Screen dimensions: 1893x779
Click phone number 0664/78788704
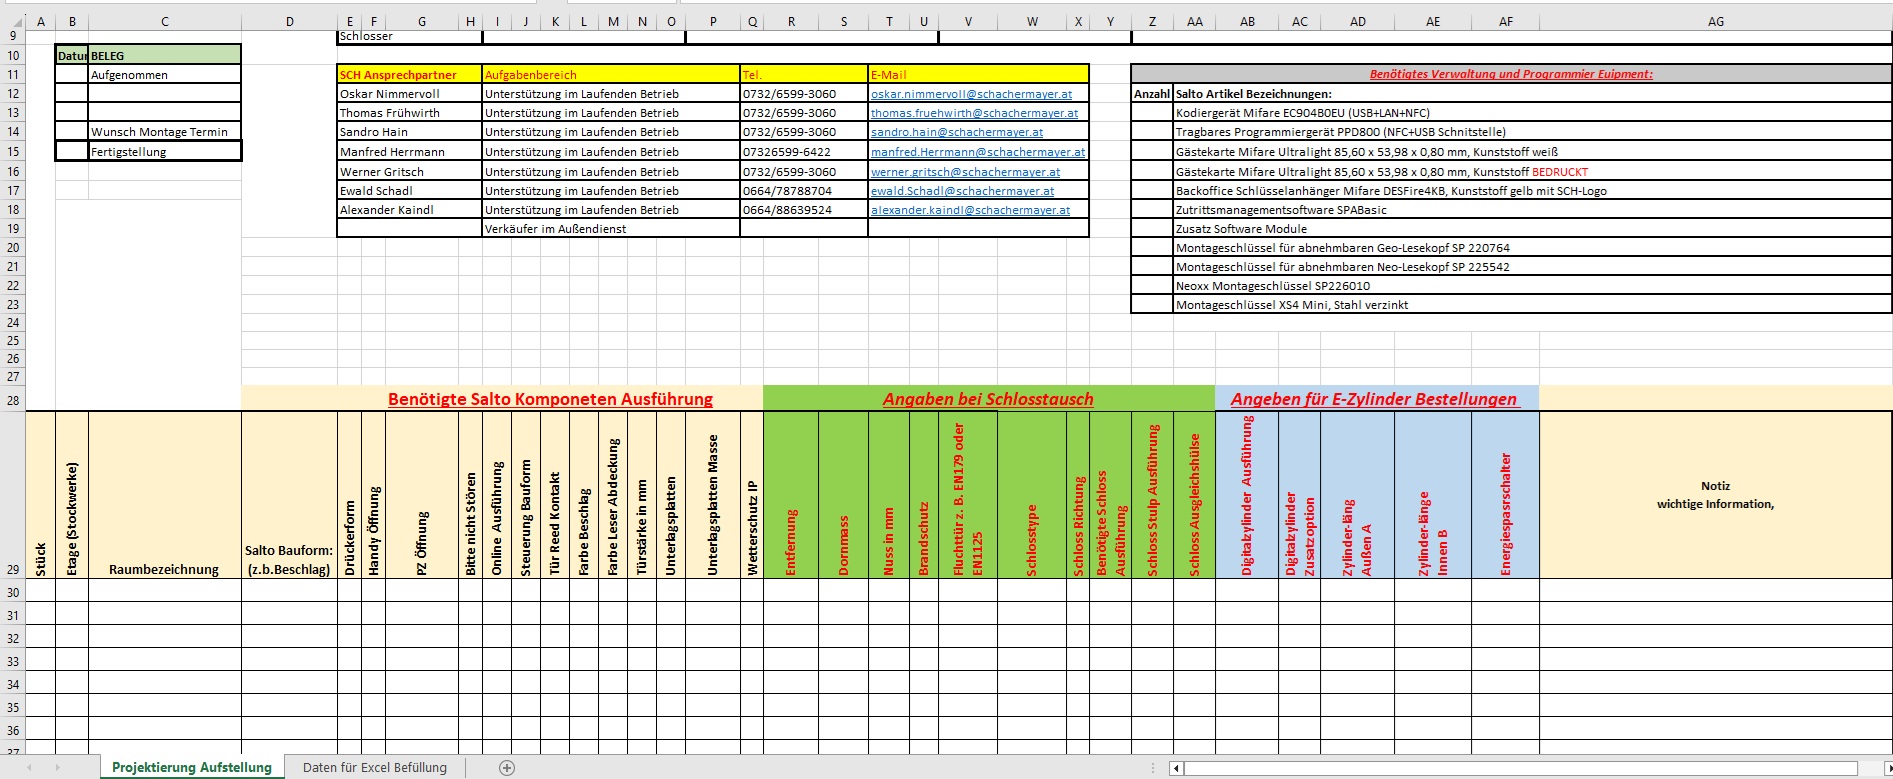(x=804, y=191)
